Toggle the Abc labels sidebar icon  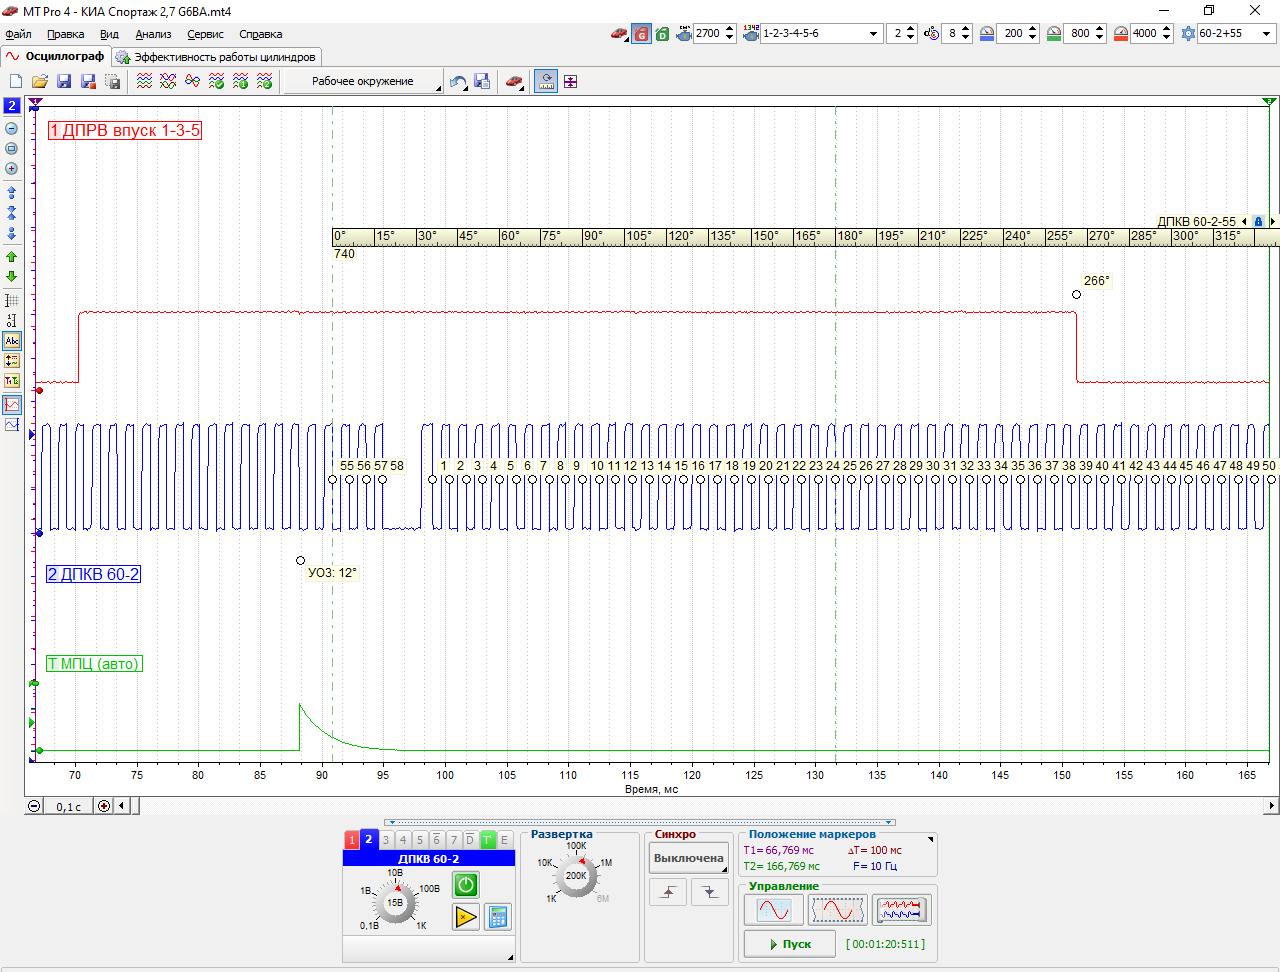pos(12,341)
